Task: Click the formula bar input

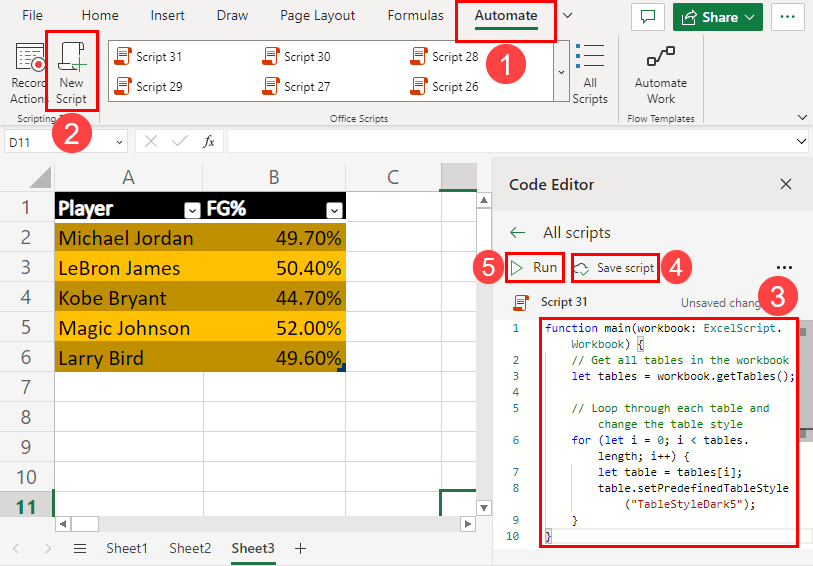Action: [510, 141]
